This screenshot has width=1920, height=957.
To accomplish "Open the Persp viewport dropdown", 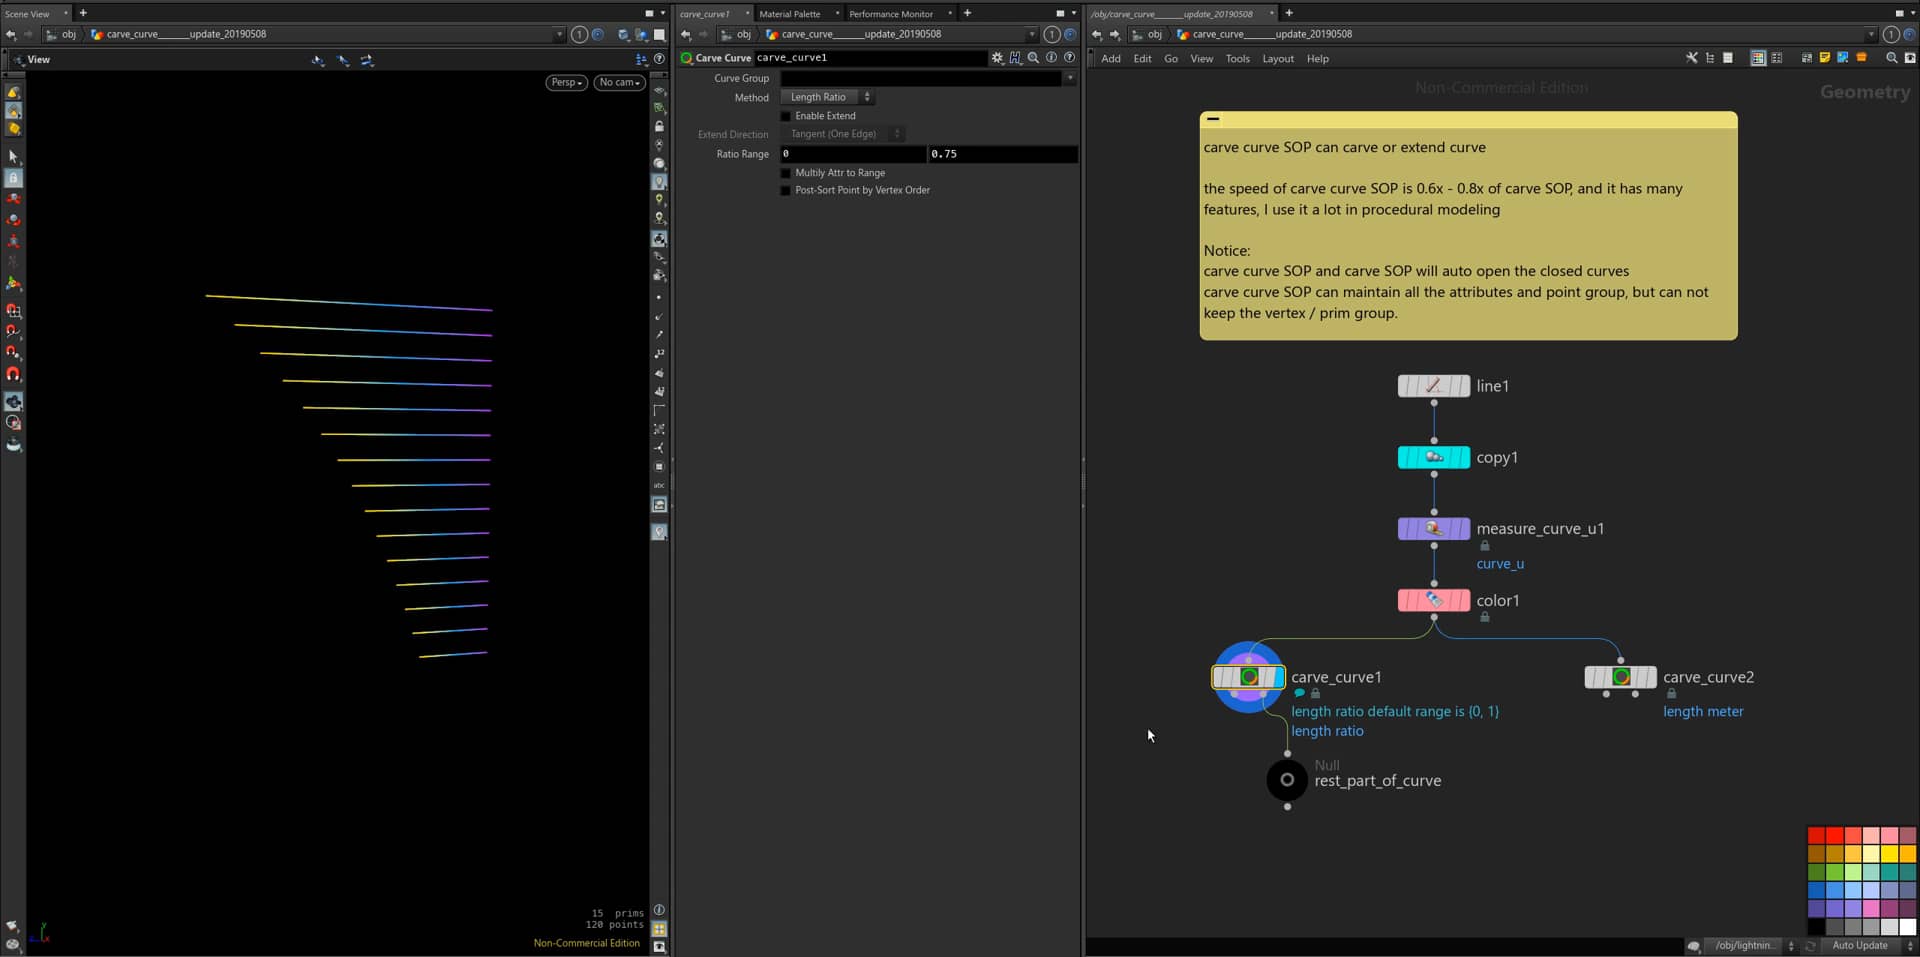I will (566, 82).
